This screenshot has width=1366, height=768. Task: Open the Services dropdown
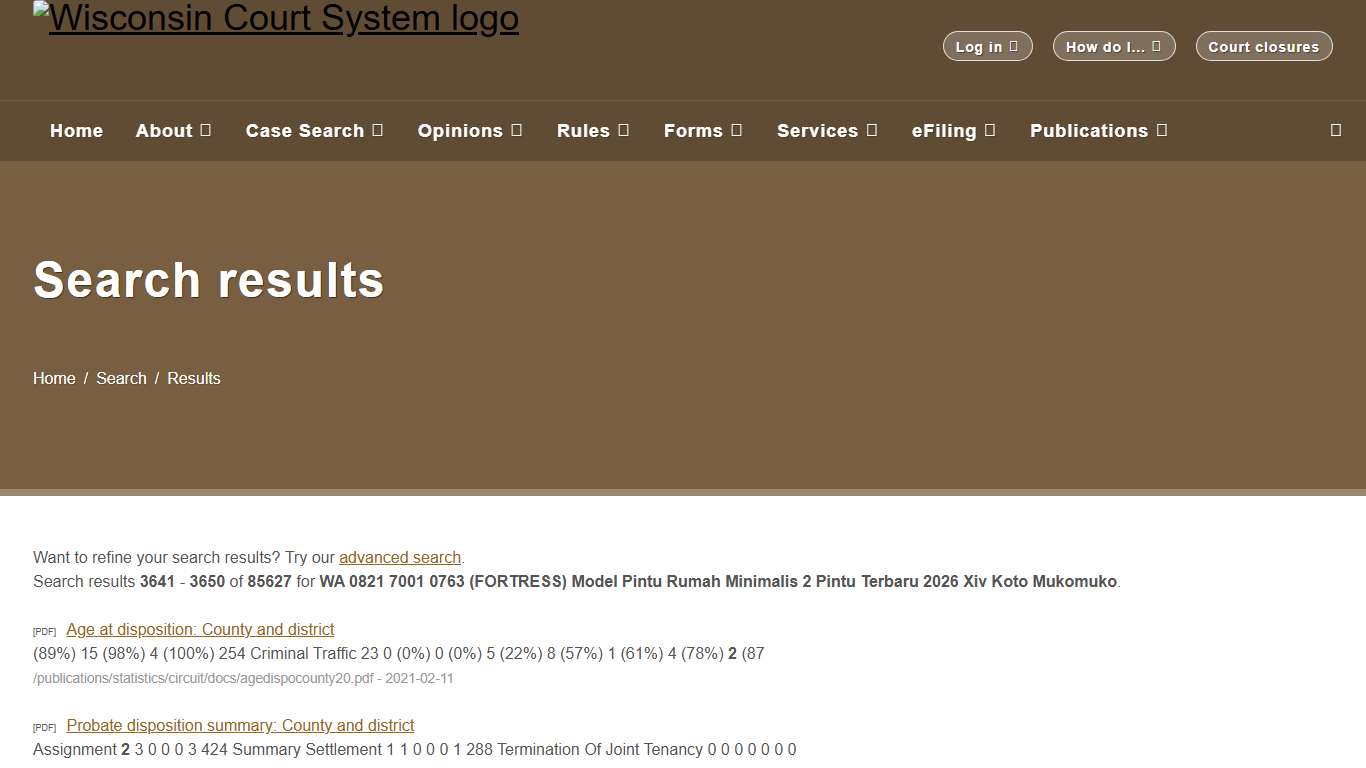coord(827,131)
